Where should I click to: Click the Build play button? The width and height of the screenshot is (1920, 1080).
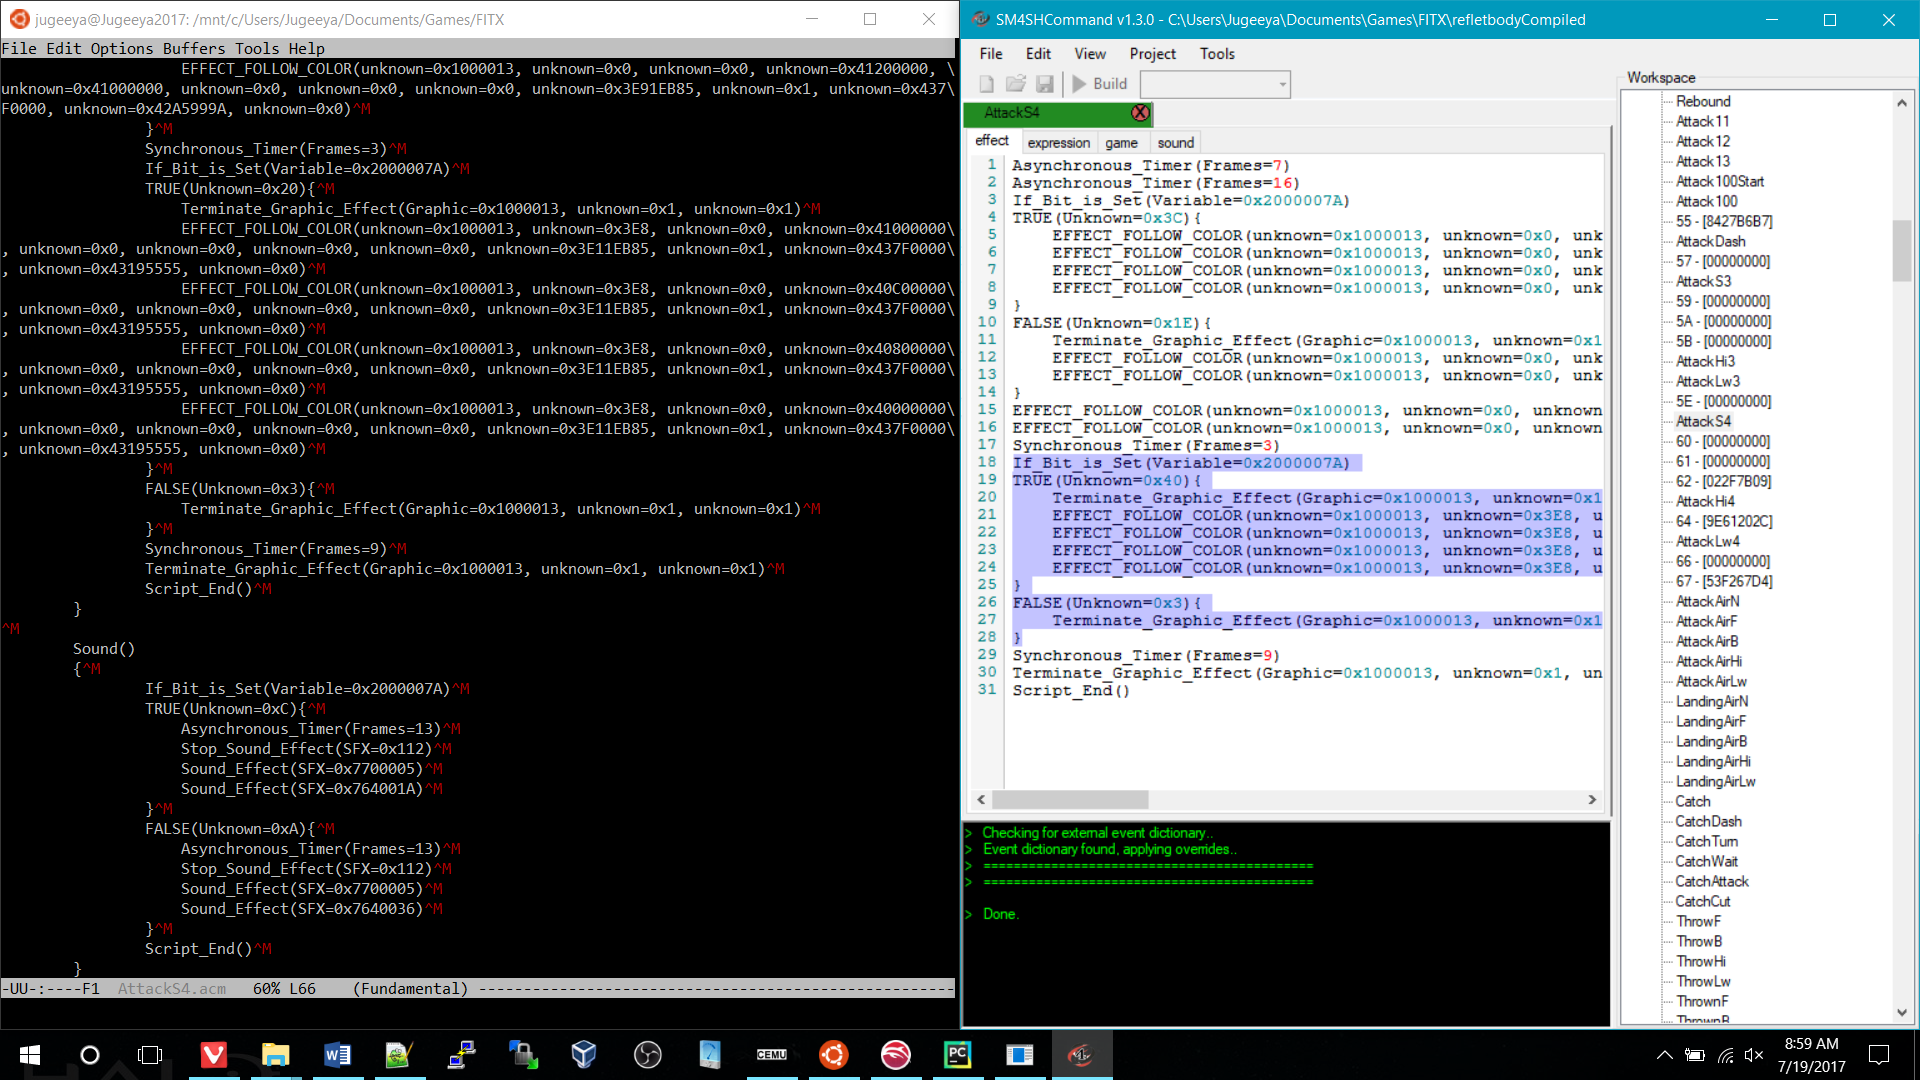click(x=1100, y=84)
